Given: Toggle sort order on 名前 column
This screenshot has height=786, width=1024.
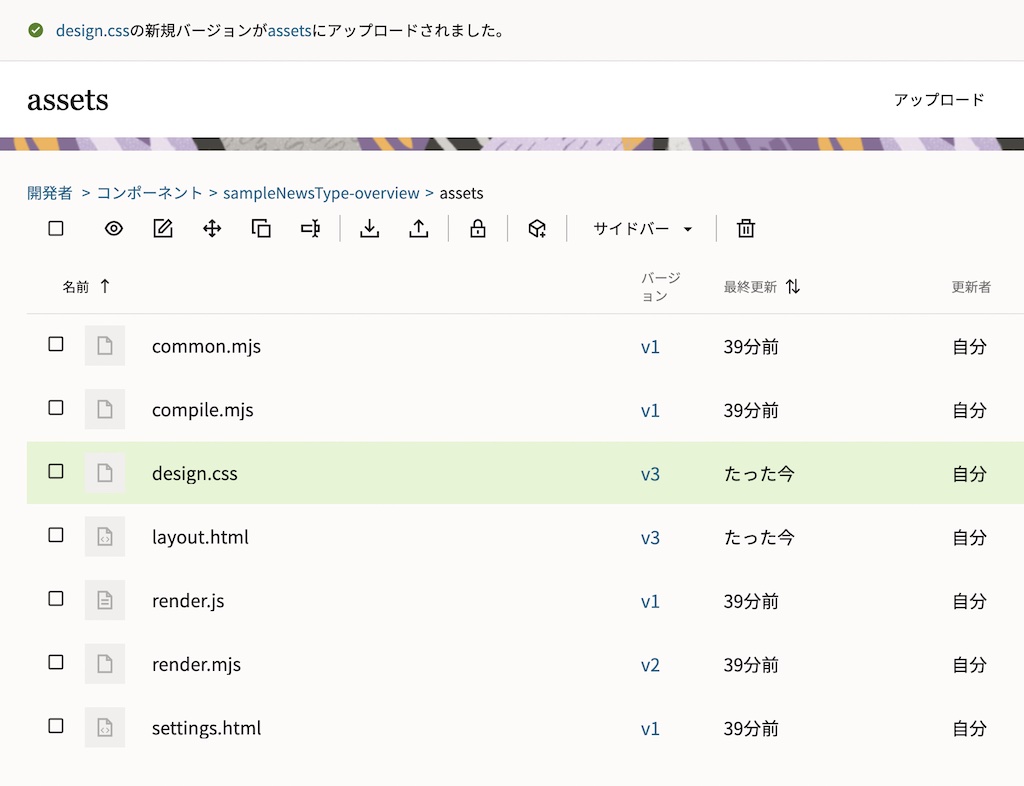Looking at the screenshot, I should click(x=105, y=287).
